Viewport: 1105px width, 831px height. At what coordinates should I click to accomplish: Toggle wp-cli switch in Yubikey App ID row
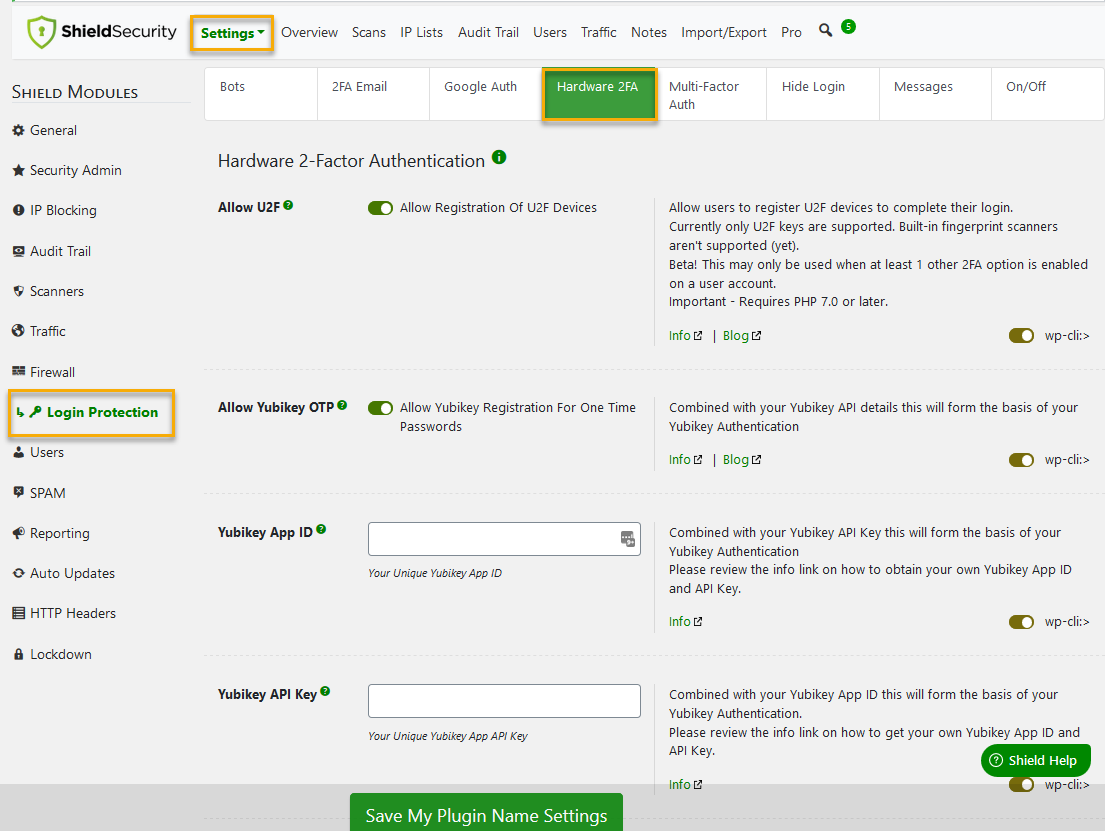[x=1021, y=622]
